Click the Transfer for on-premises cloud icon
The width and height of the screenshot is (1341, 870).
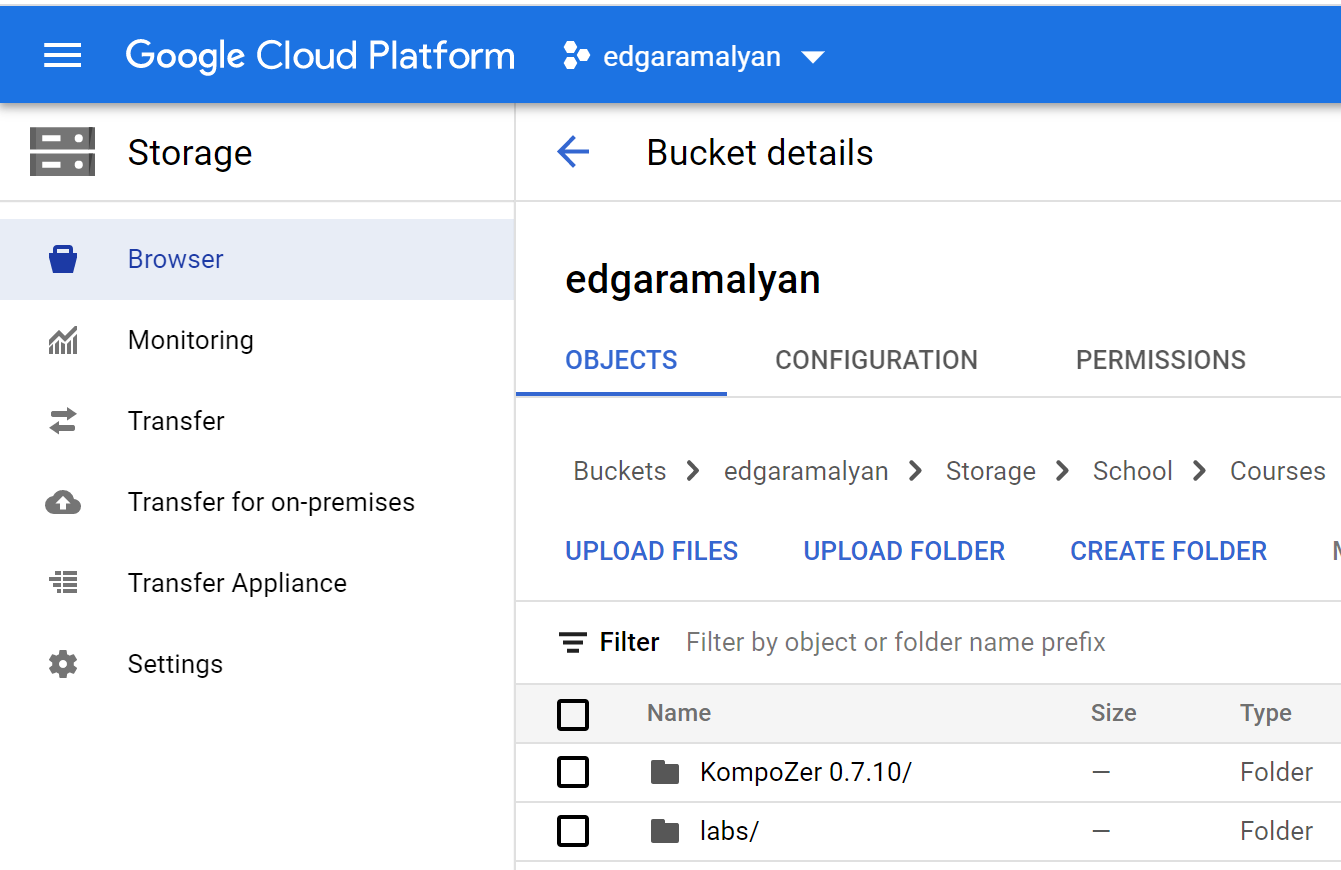63,502
